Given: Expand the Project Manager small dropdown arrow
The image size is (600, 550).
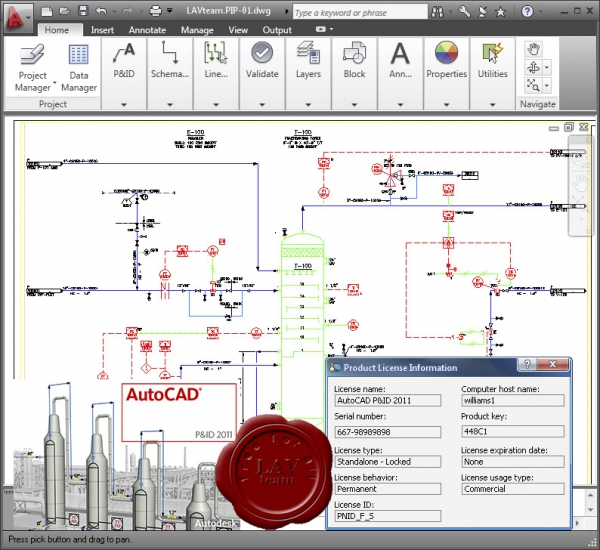Looking at the screenshot, I should click(x=55, y=83).
